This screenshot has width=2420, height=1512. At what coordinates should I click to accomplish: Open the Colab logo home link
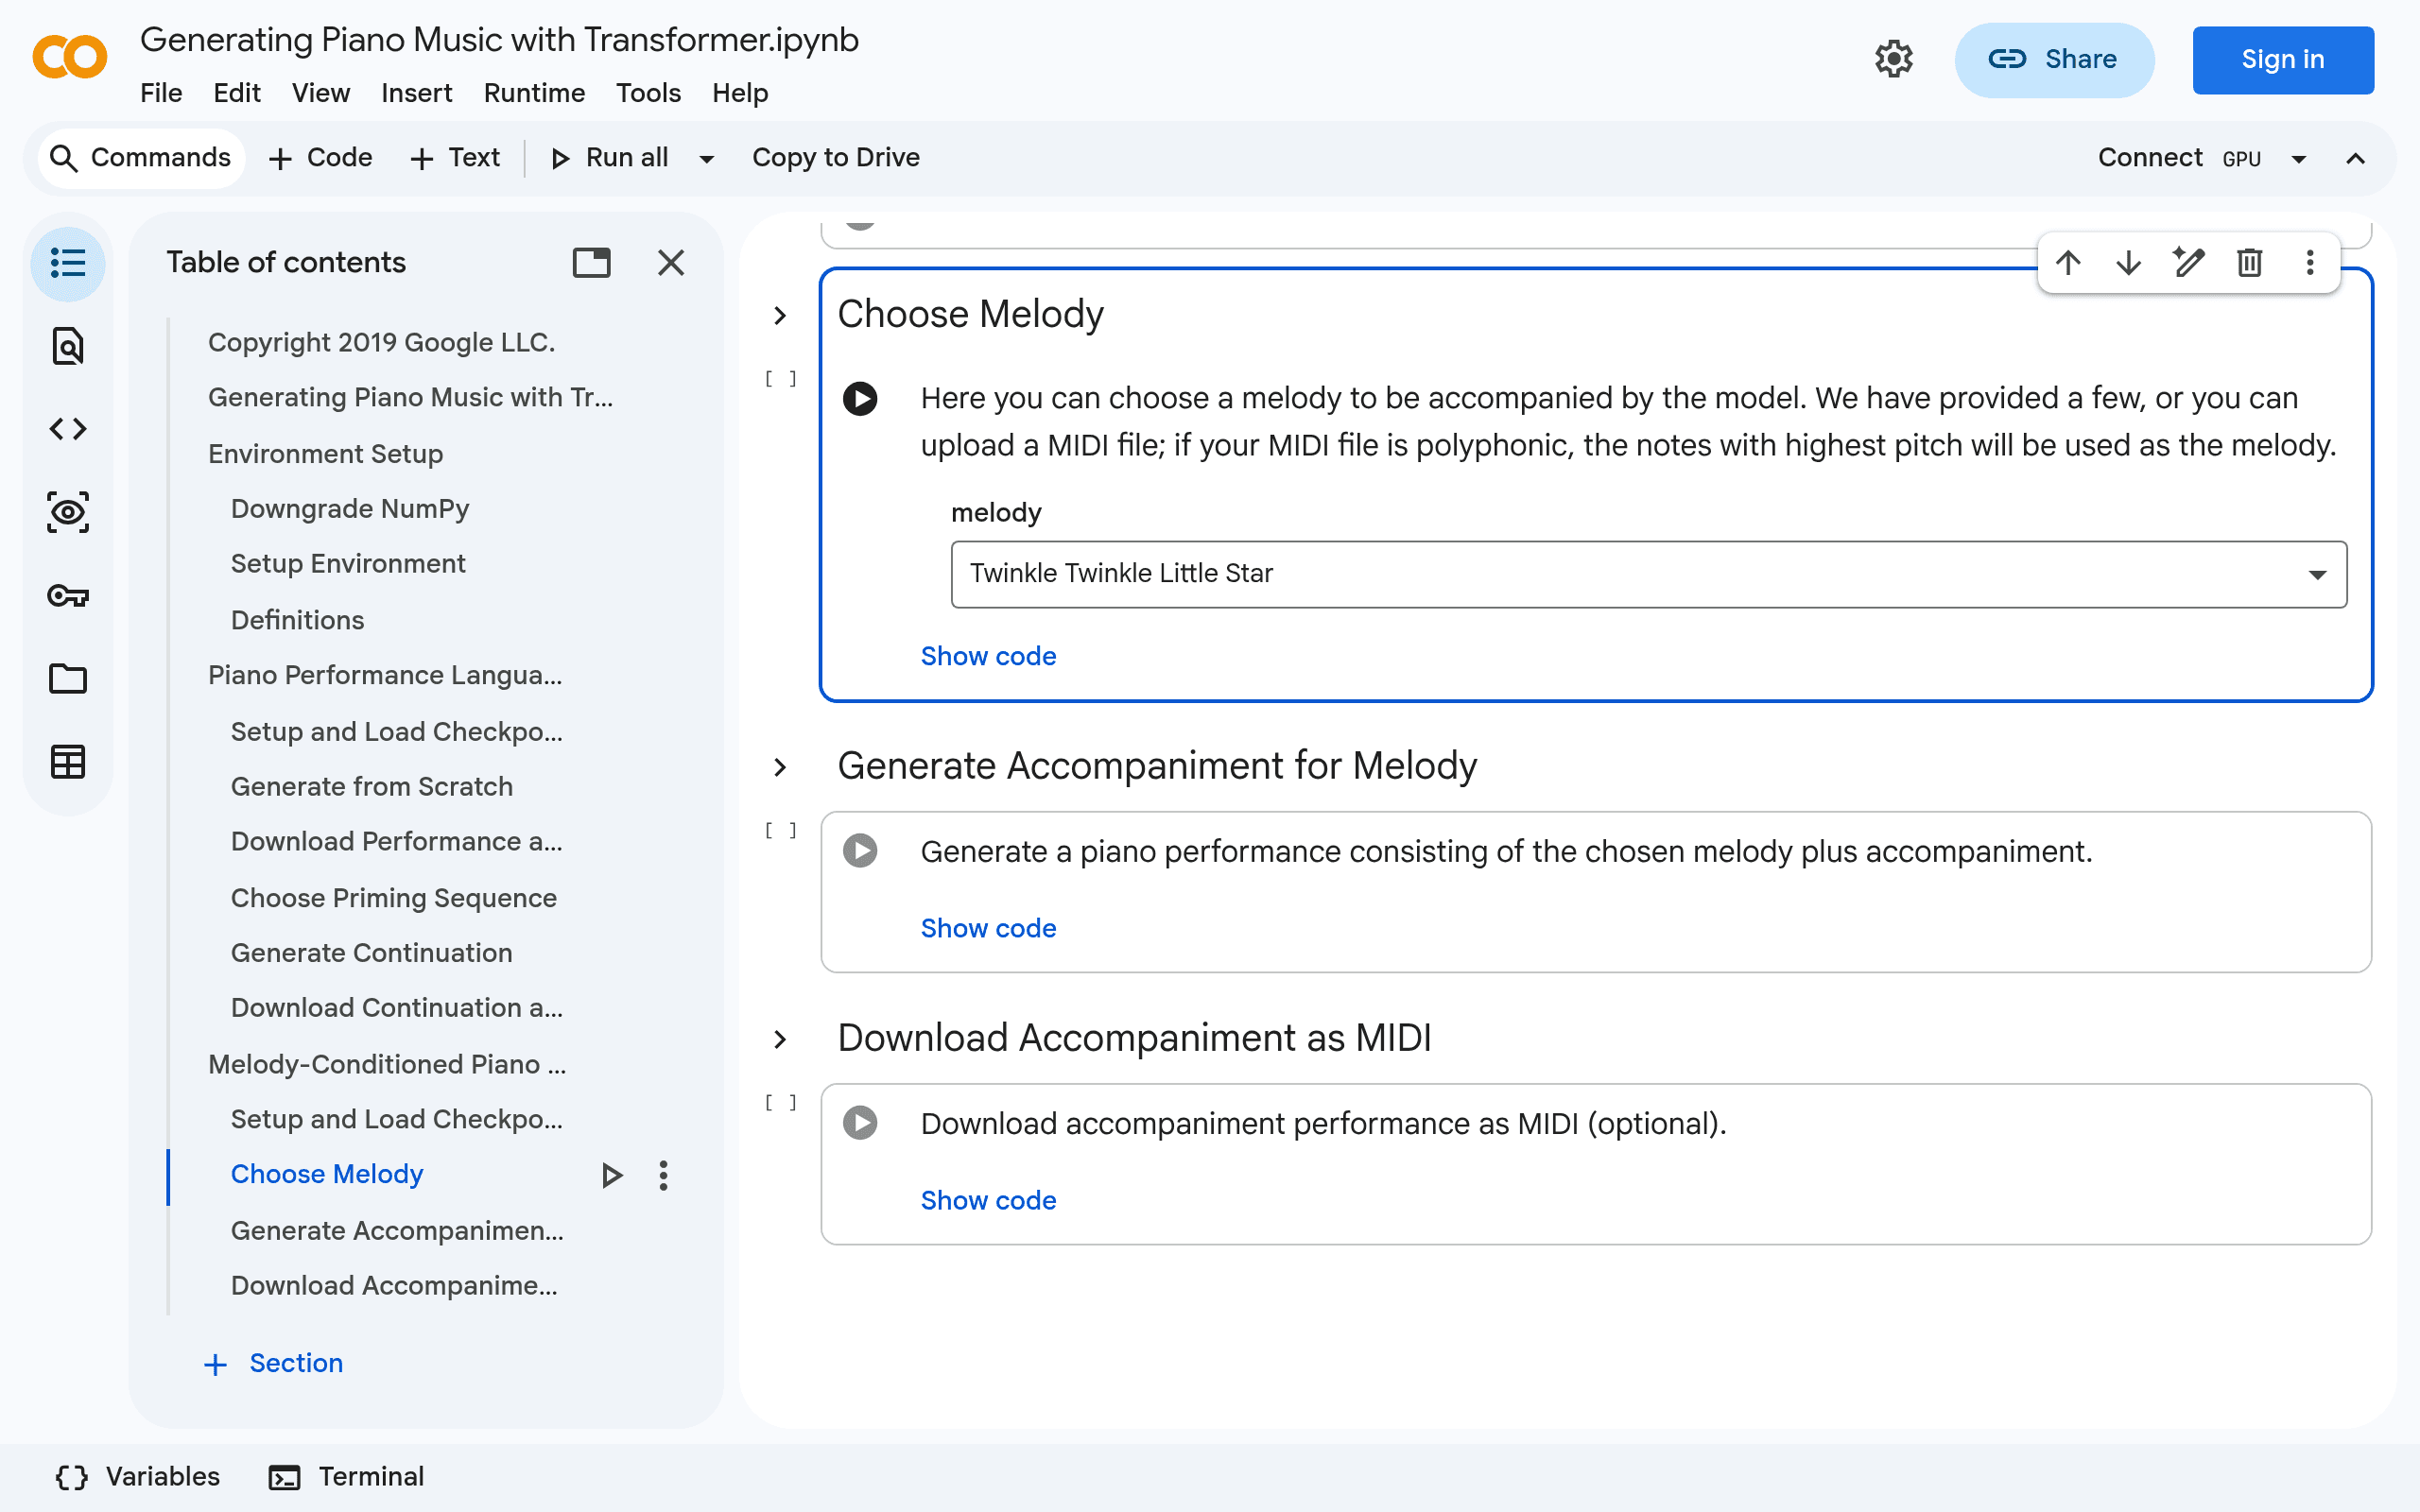tap(69, 58)
